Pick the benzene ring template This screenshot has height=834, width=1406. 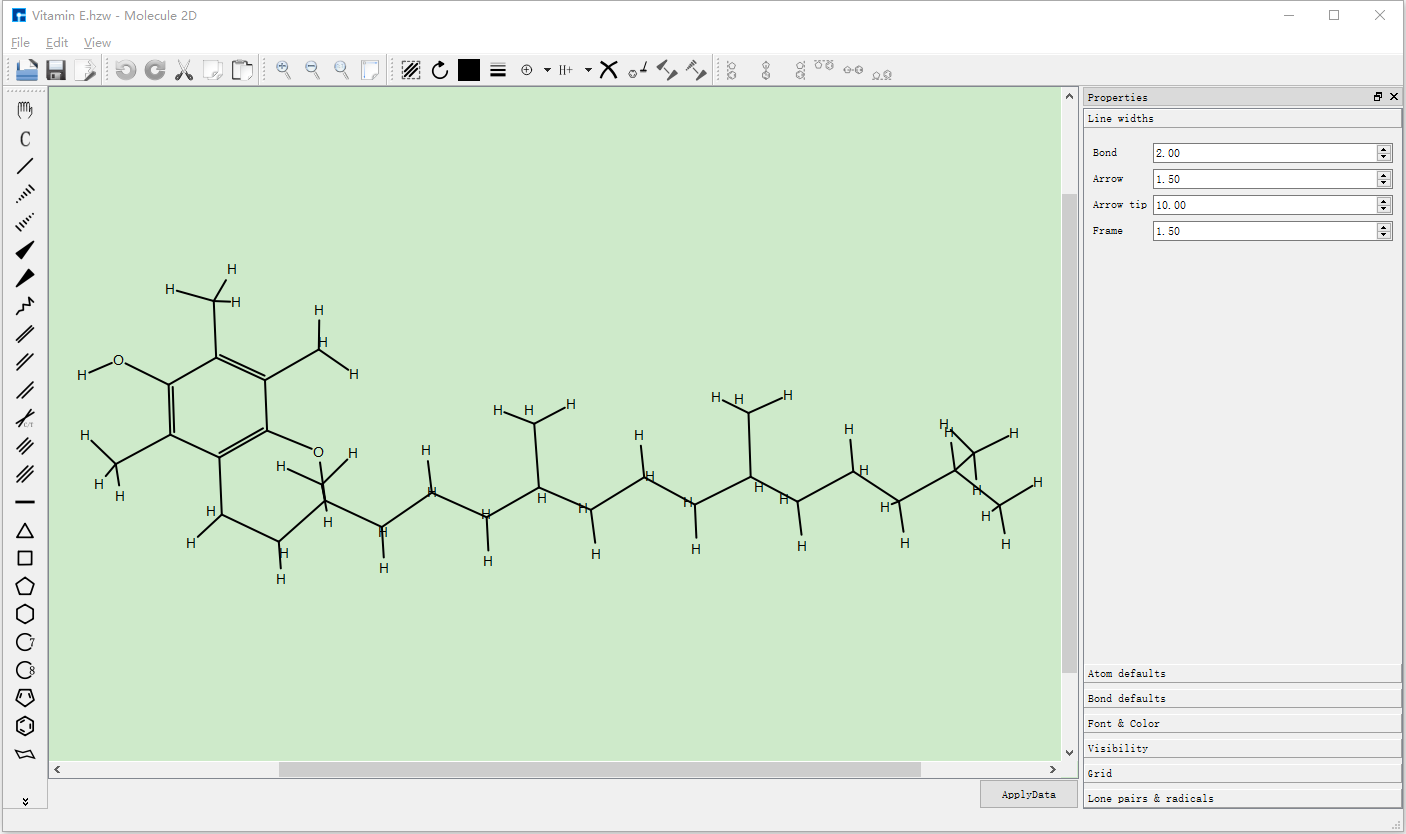[25, 726]
